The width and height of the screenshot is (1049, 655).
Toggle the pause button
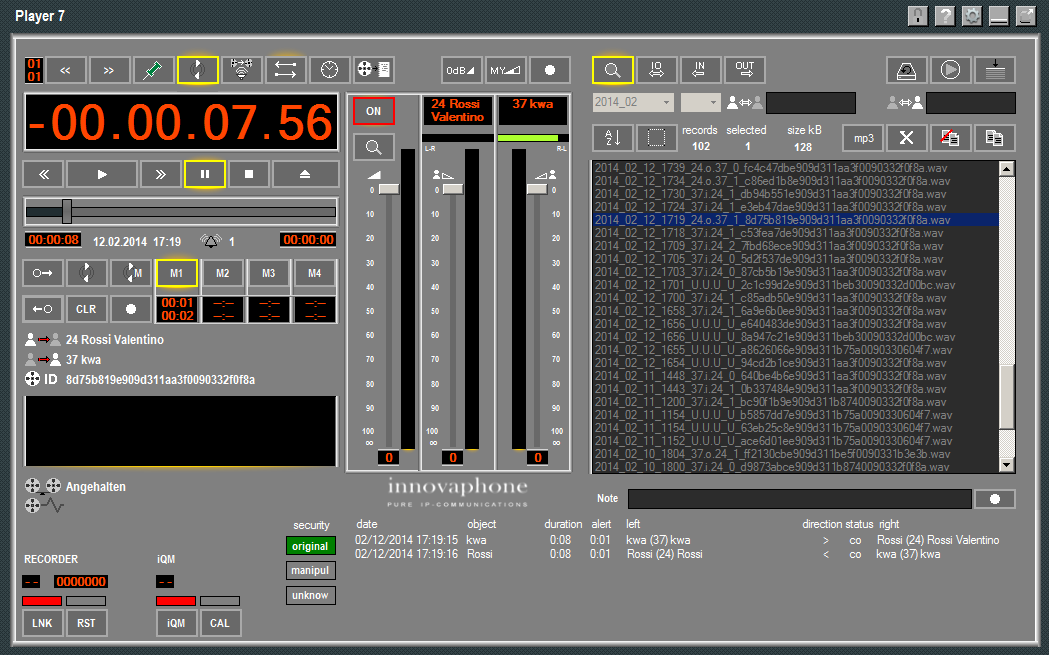click(x=205, y=174)
